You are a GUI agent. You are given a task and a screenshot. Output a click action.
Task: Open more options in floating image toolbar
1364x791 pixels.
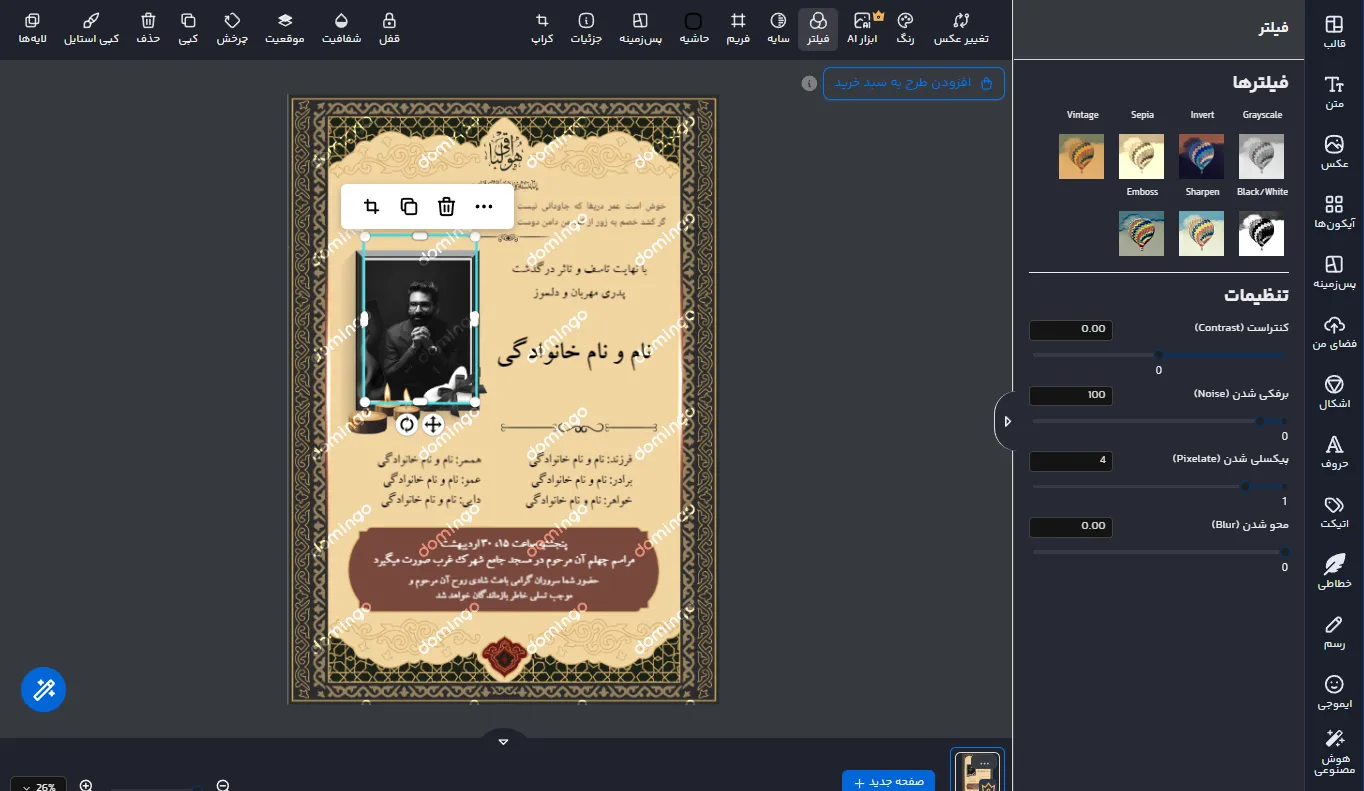point(484,207)
